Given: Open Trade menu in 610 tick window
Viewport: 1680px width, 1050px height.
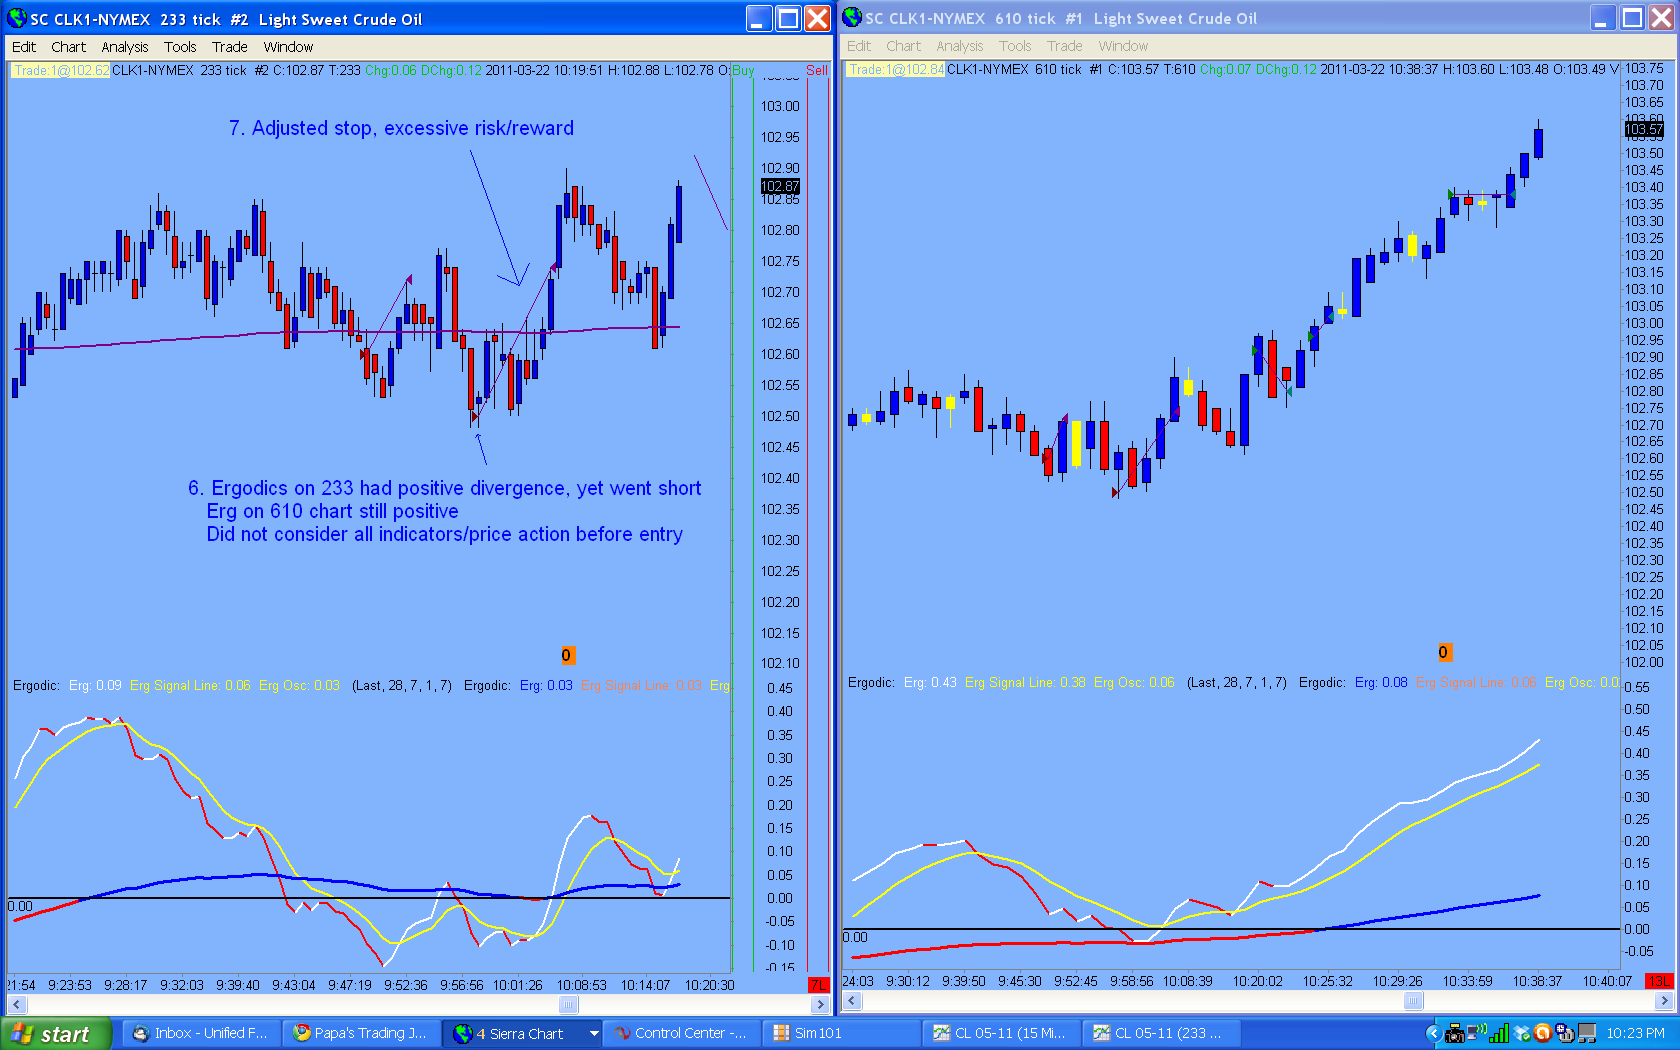Looking at the screenshot, I should 1064,46.
